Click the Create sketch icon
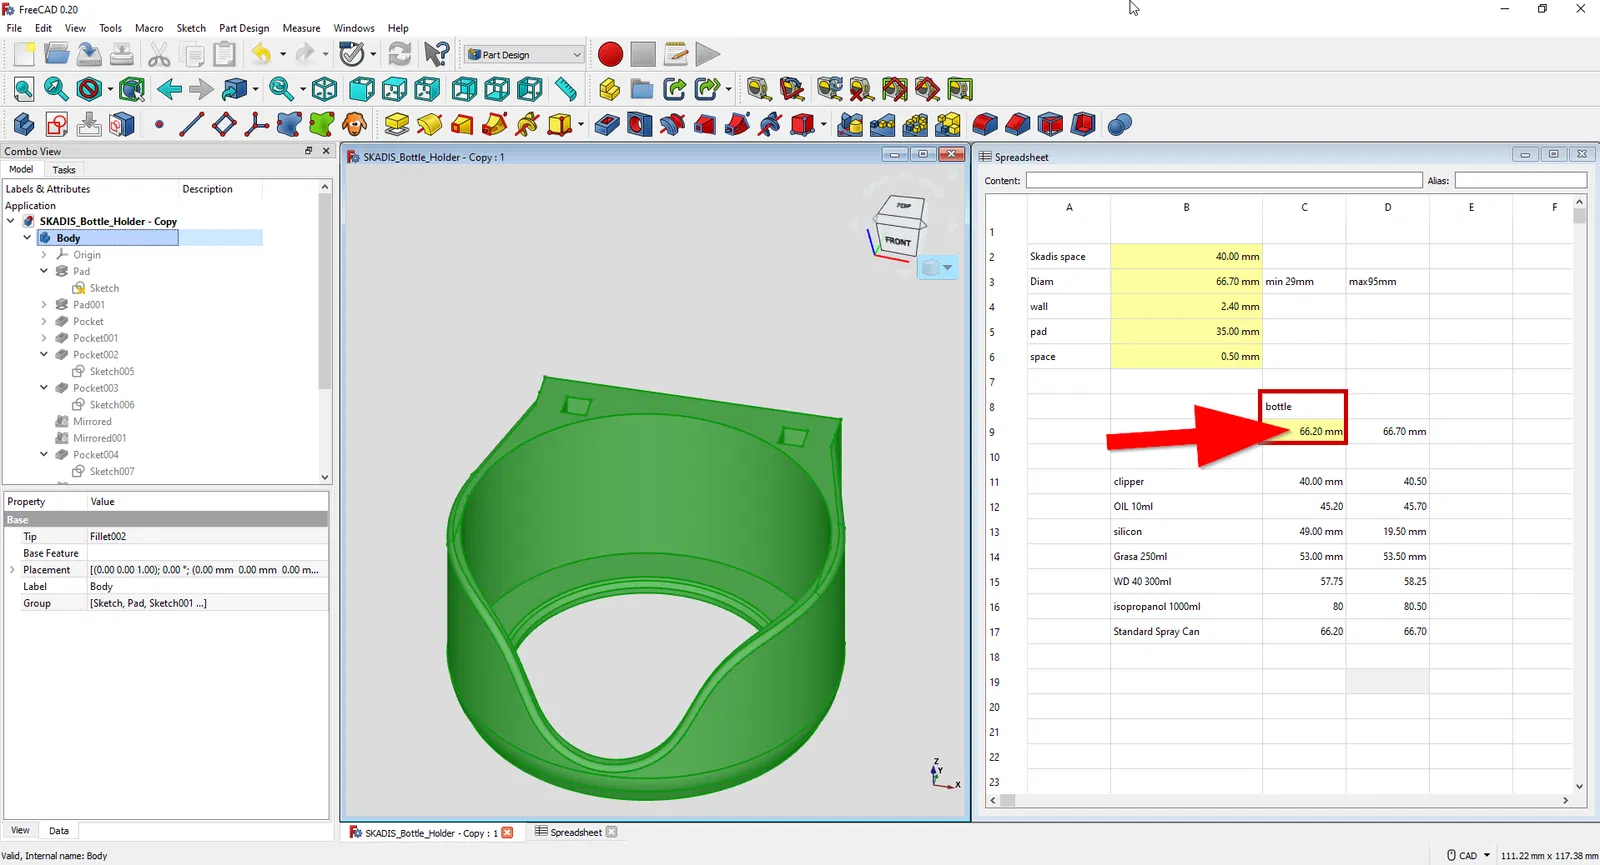 coord(57,124)
